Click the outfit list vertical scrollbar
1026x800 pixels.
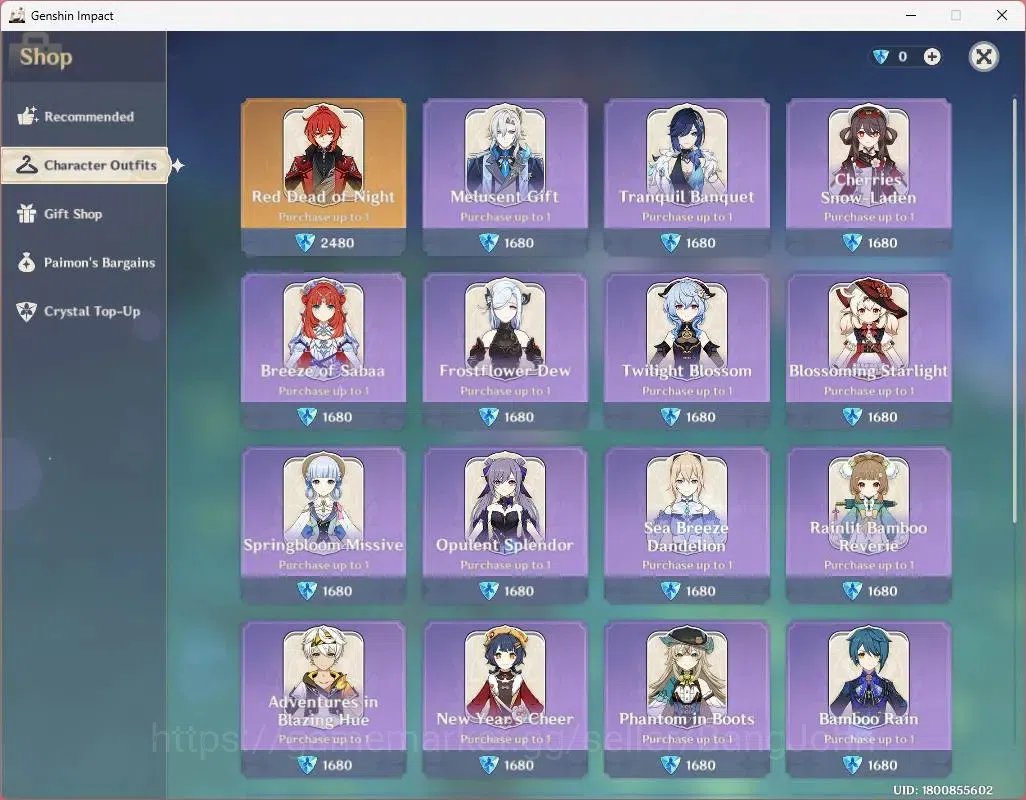(1014, 311)
